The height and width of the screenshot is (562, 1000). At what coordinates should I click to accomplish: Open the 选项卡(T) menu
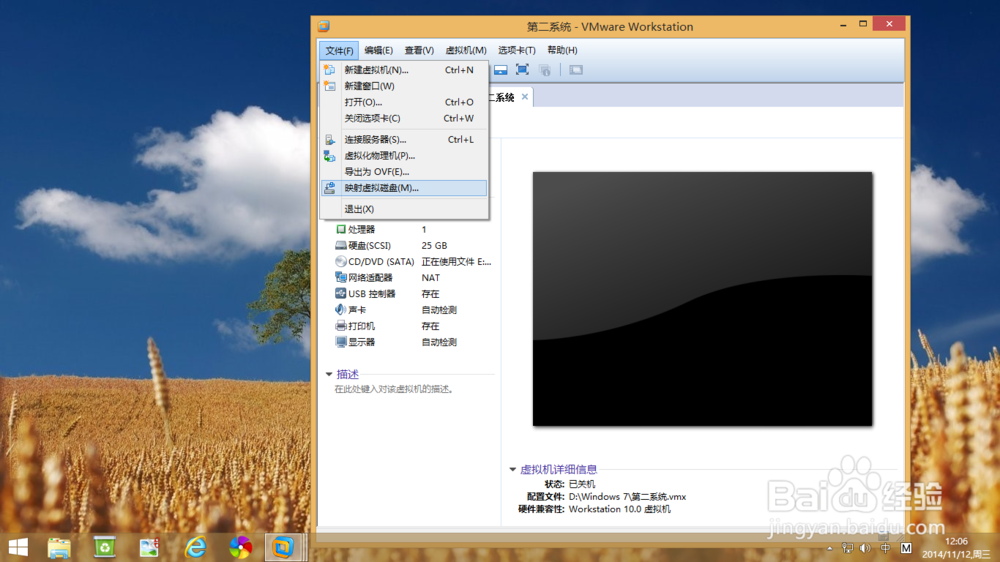(517, 50)
